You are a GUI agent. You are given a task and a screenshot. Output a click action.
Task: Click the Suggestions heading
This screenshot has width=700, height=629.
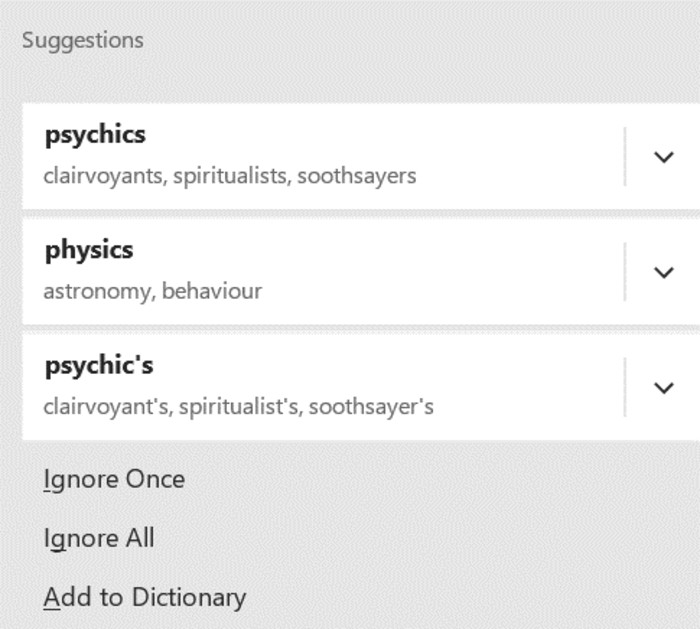[x=83, y=40]
